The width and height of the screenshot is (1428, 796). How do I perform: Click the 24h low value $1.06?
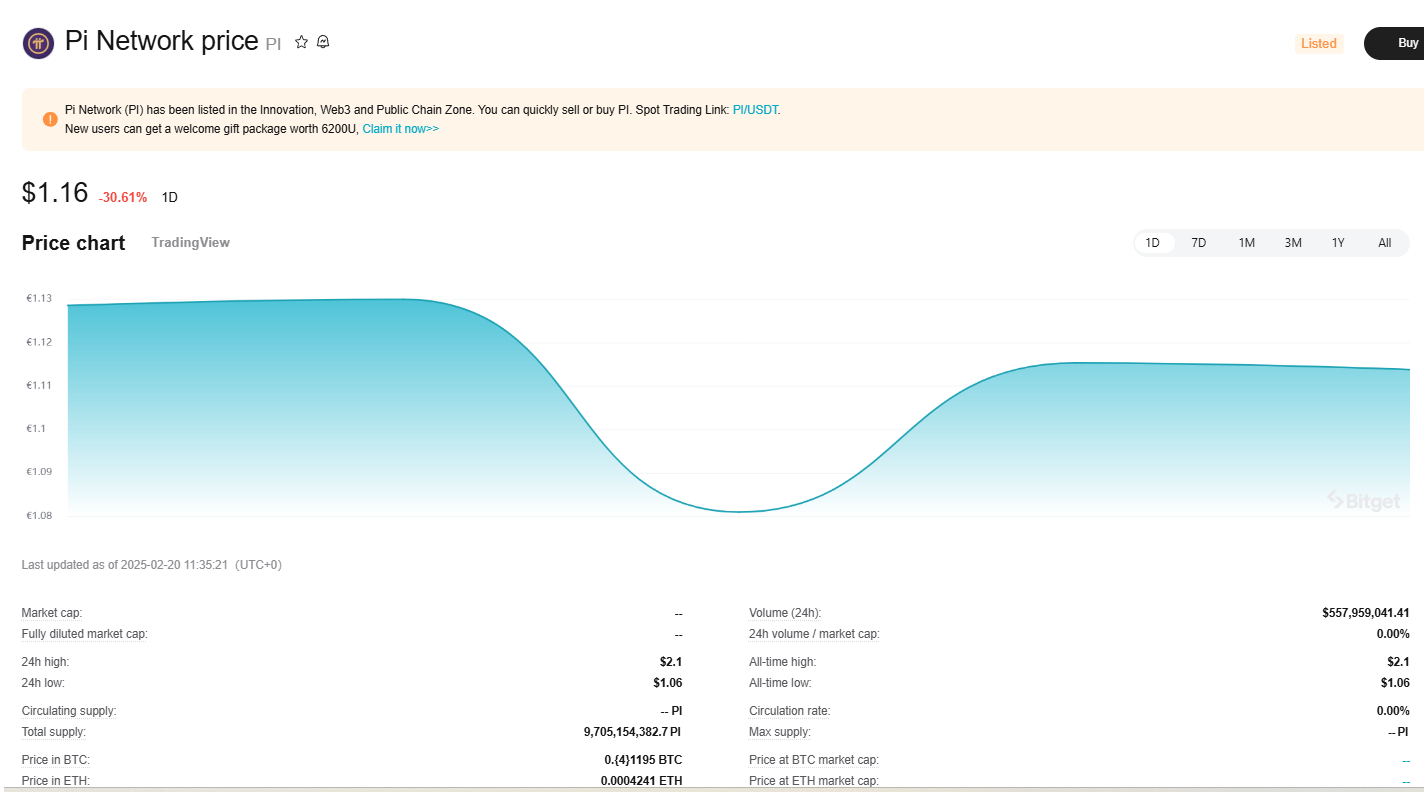point(667,683)
